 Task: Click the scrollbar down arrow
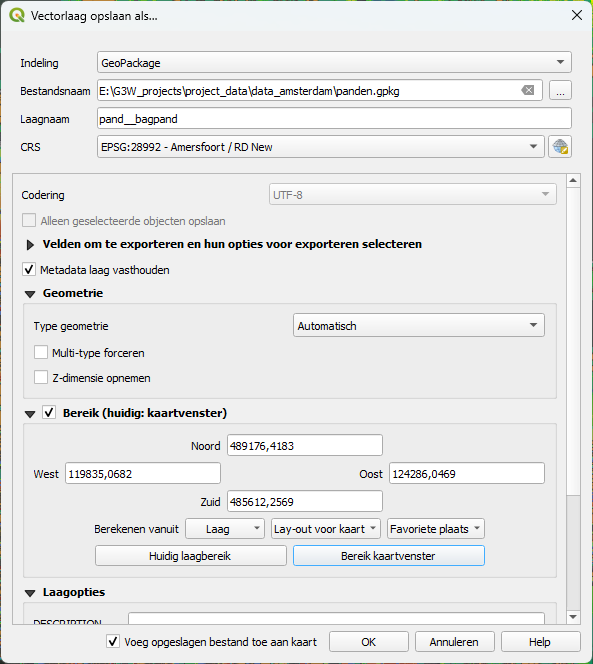[573, 617]
